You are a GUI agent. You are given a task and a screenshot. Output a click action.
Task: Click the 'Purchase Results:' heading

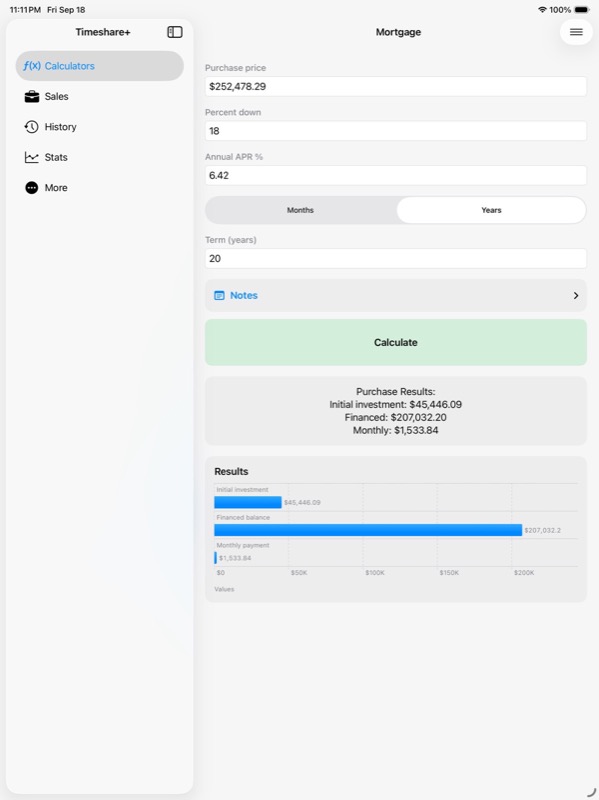395,392
